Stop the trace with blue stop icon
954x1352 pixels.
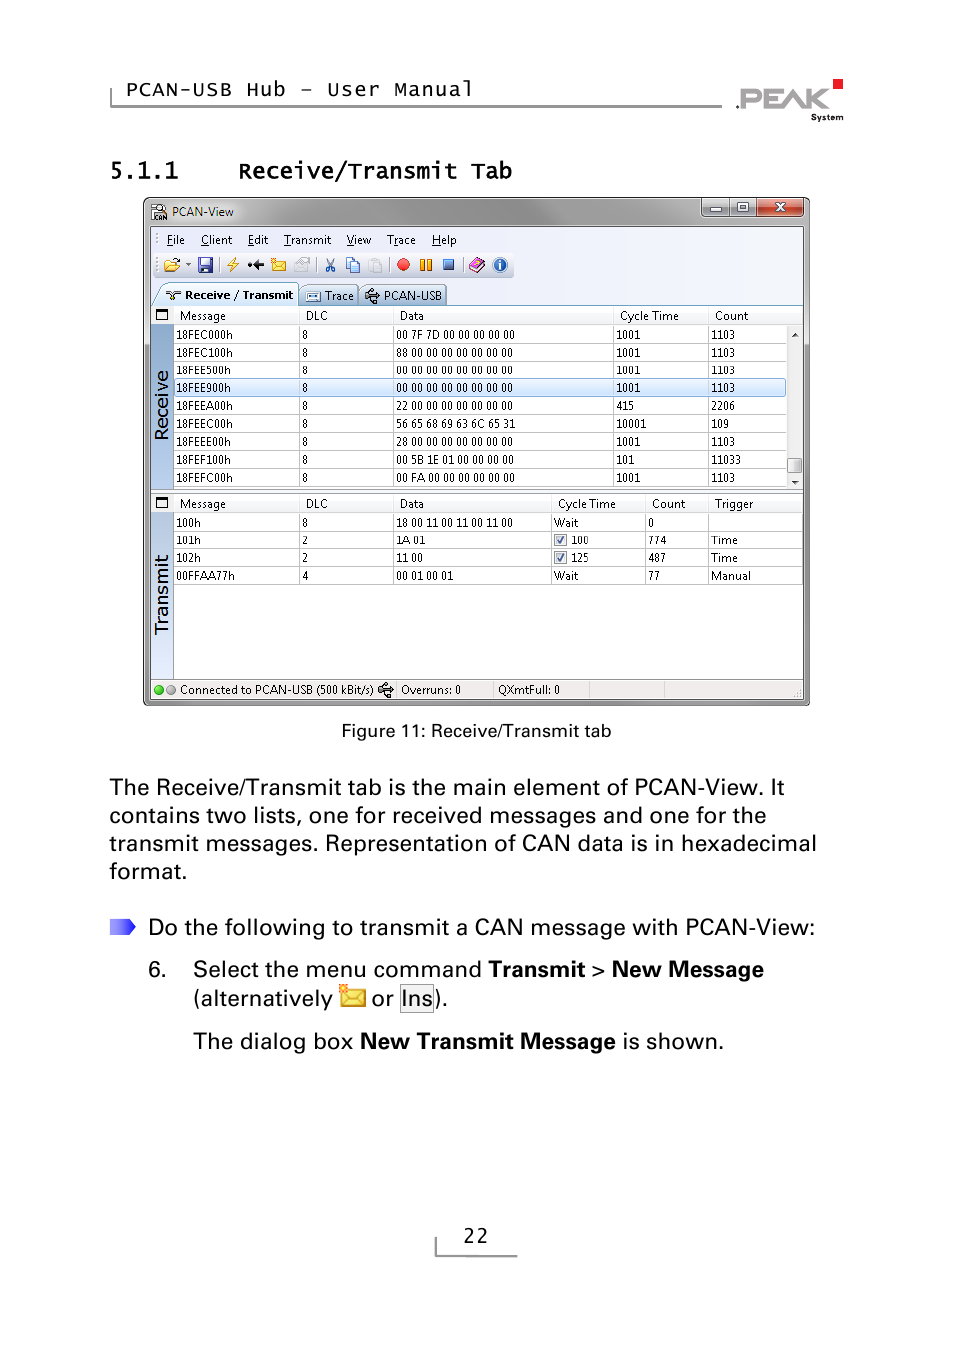(x=449, y=265)
